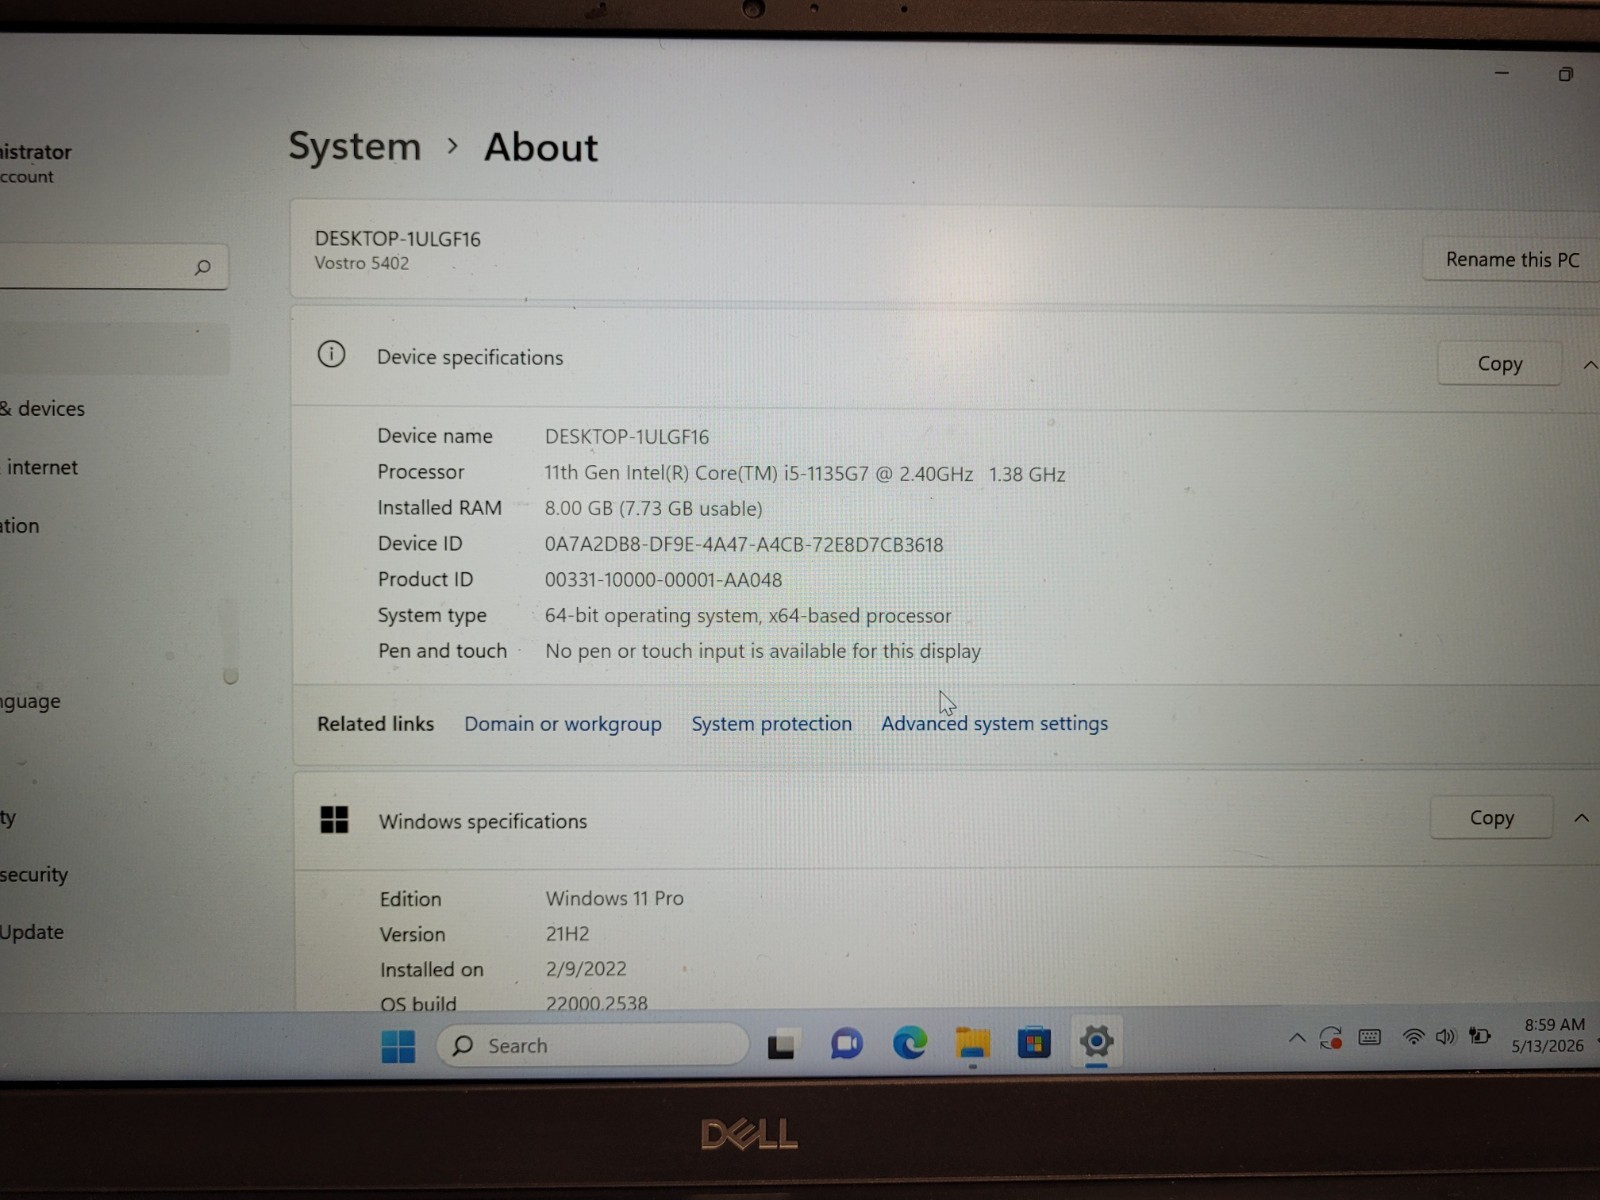Open Windows Update sidebar item
The width and height of the screenshot is (1600, 1200).
click(x=32, y=932)
